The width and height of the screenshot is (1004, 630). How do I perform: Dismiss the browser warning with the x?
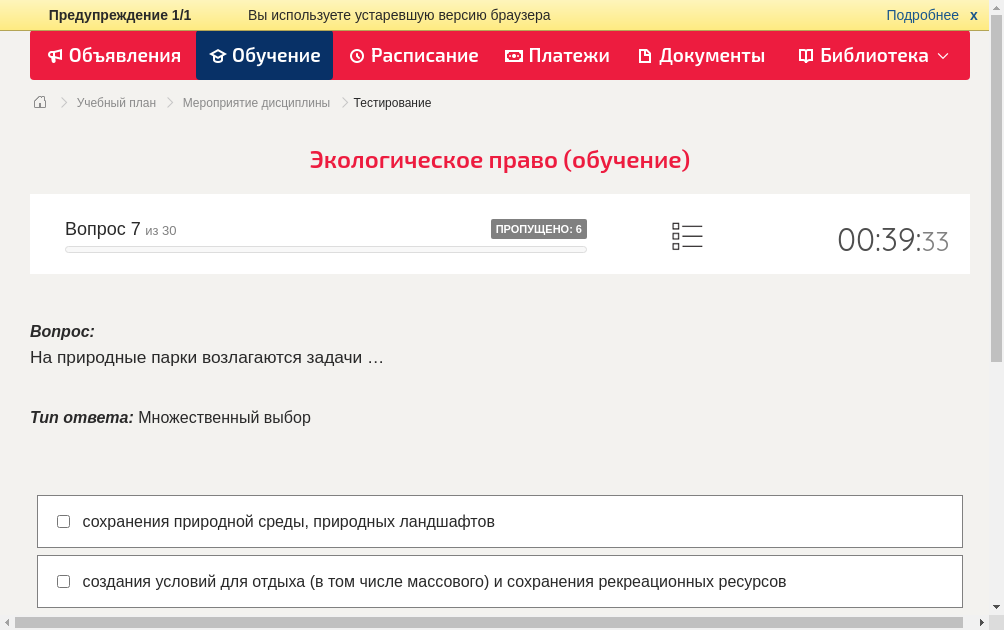click(973, 15)
